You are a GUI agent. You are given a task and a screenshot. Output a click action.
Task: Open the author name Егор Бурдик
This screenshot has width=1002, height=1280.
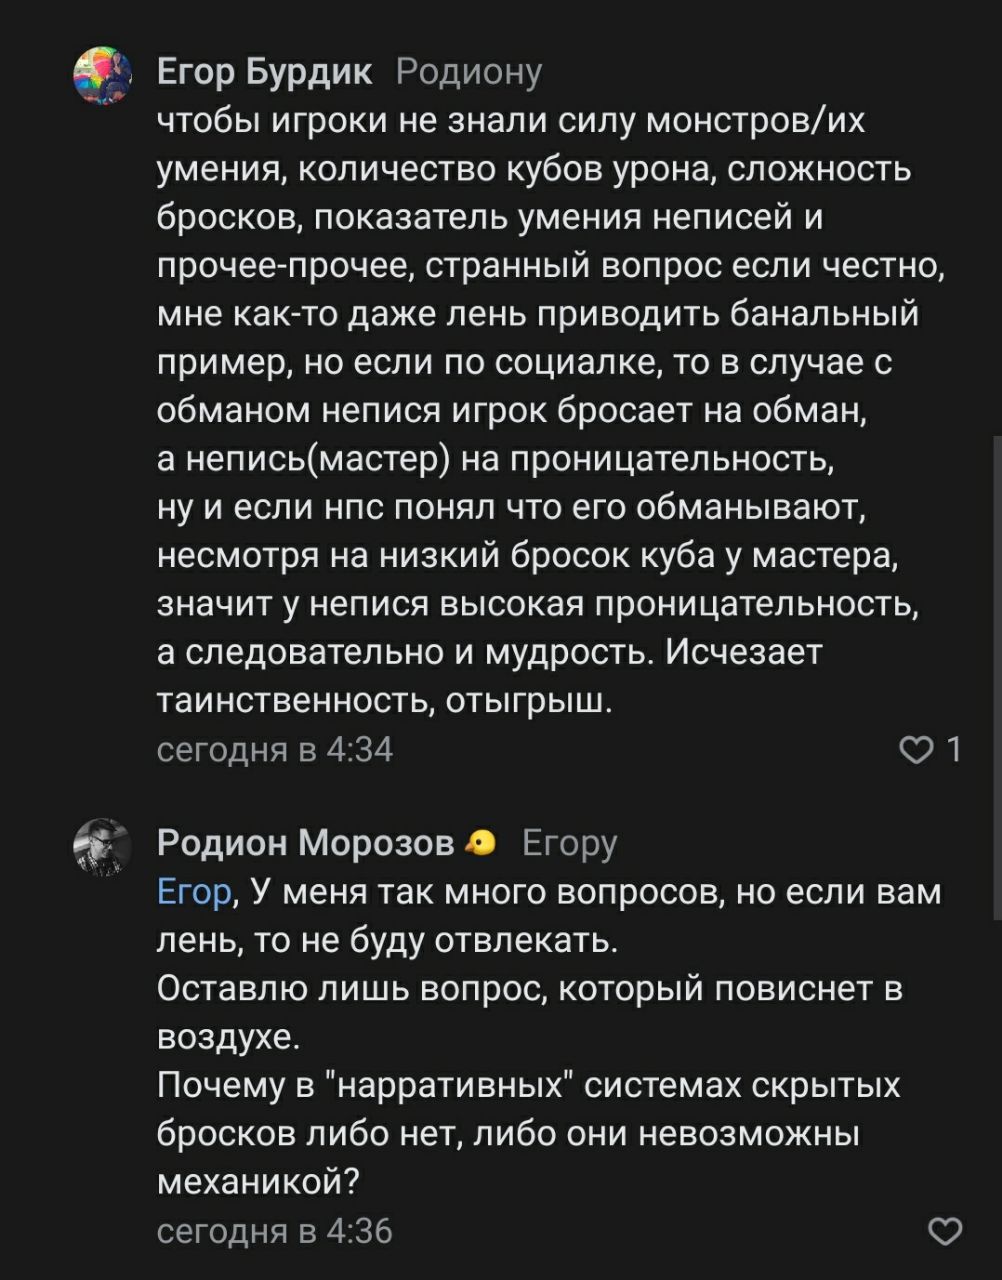click(x=265, y=72)
